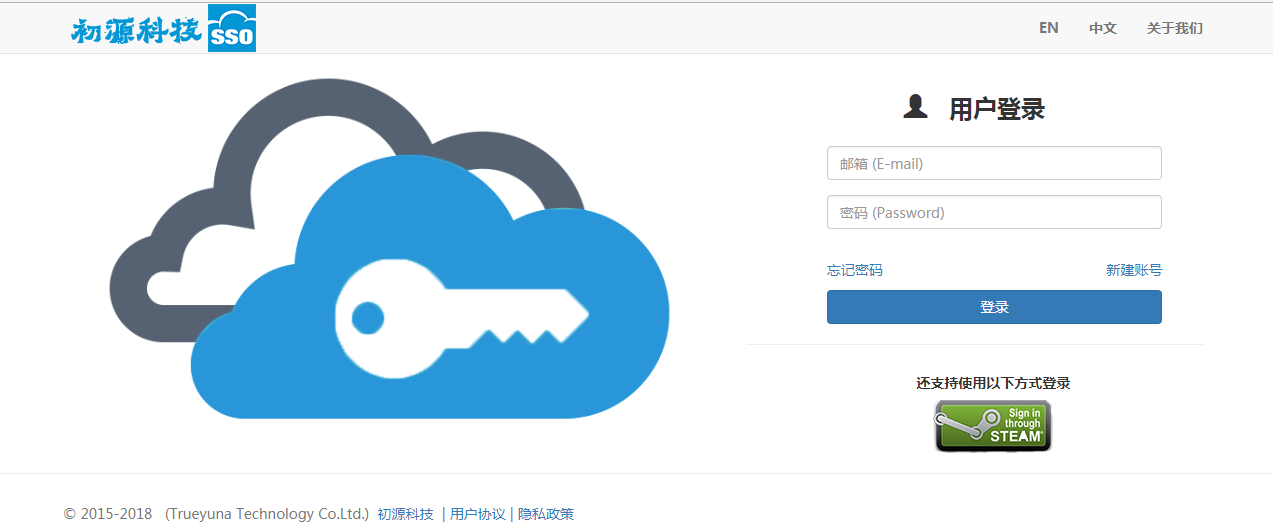Click the 还支持使用以下方式登录 label
Image resolution: width=1273 pixels, height=527 pixels.
coord(993,383)
